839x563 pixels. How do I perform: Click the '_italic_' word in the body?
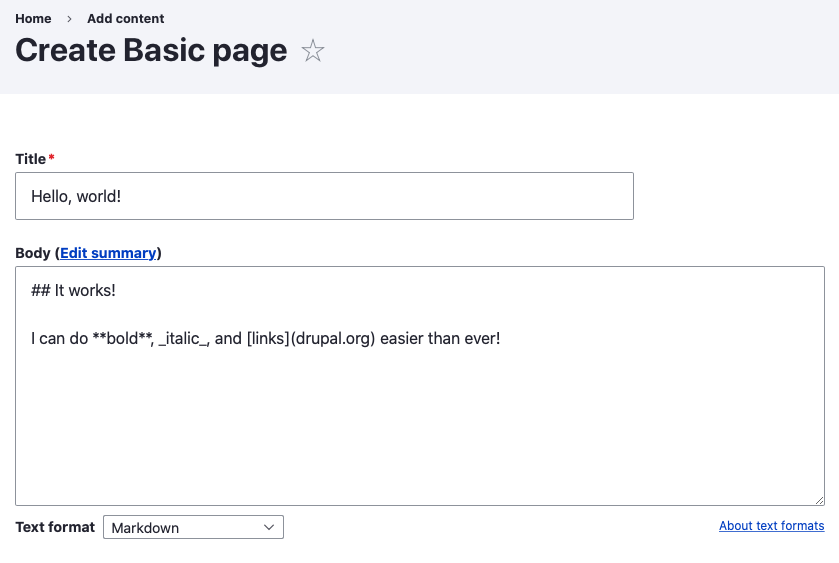[x=183, y=339]
